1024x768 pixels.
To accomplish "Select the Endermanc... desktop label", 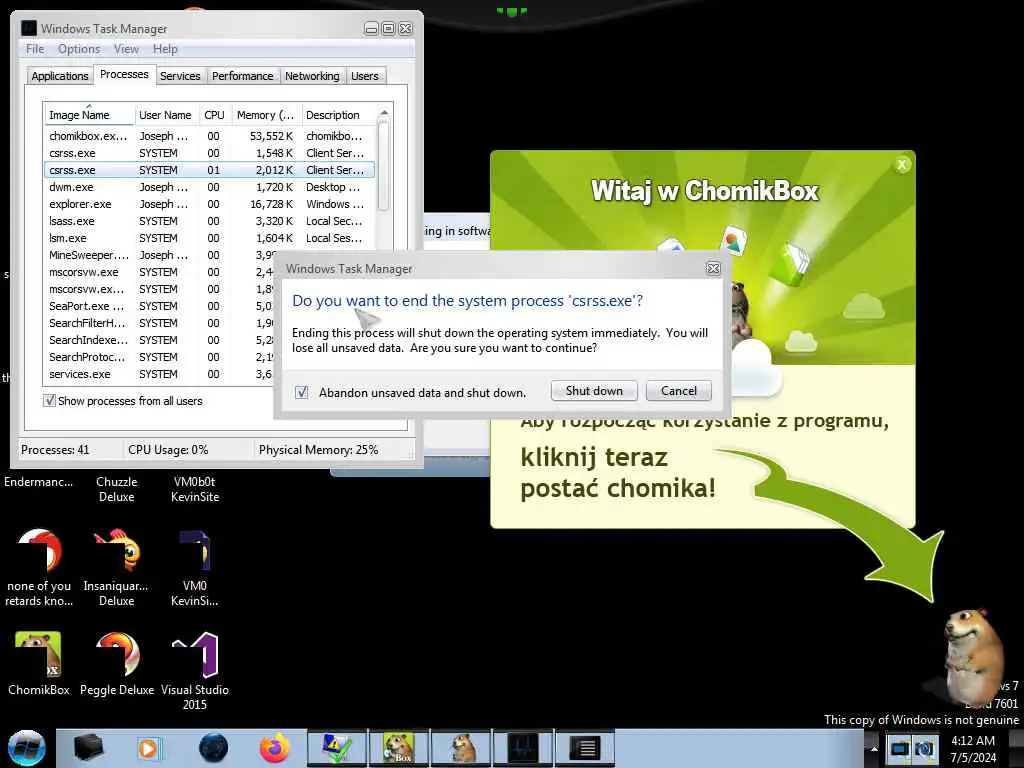I will pyautogui.click(x=39, y=482).
